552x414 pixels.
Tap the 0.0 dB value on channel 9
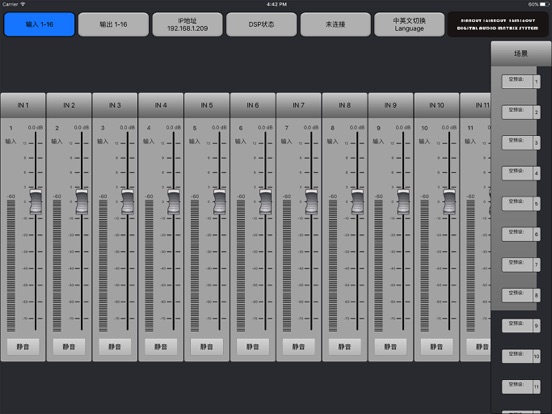(x=403, y=127)
